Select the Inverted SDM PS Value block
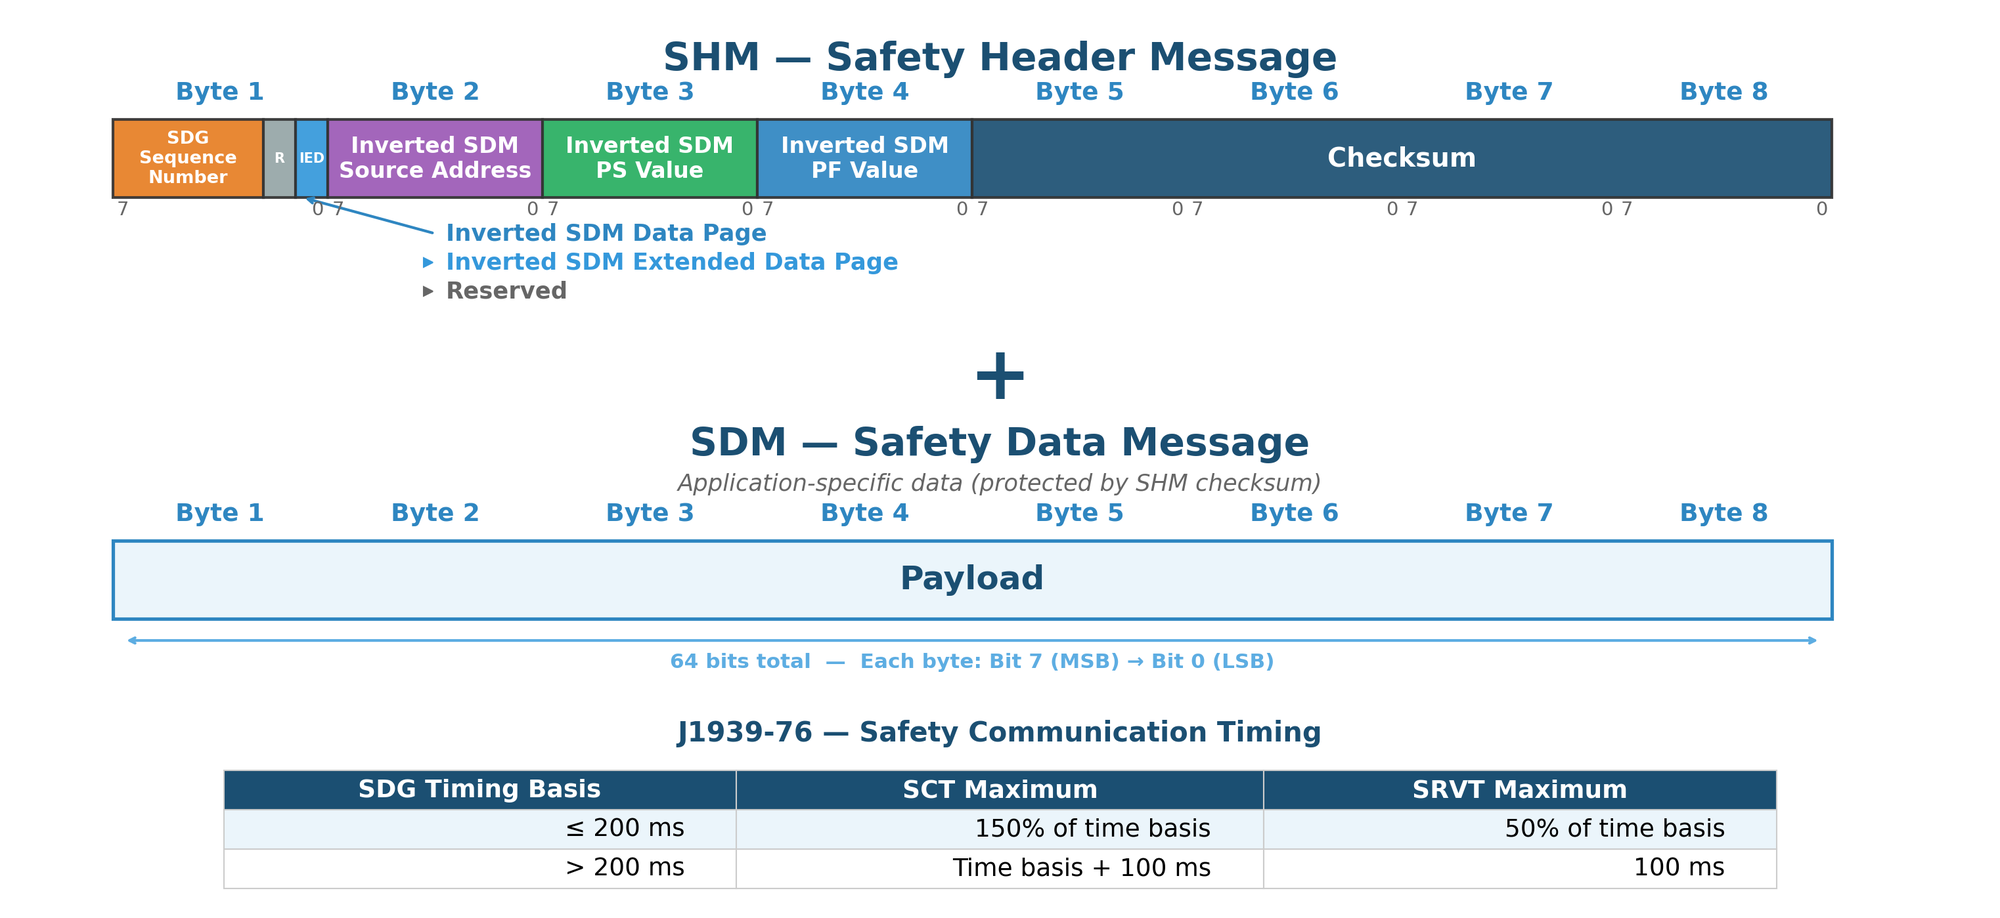The height and width of the screenshot is (918, 2000). [x=649, y=157]
